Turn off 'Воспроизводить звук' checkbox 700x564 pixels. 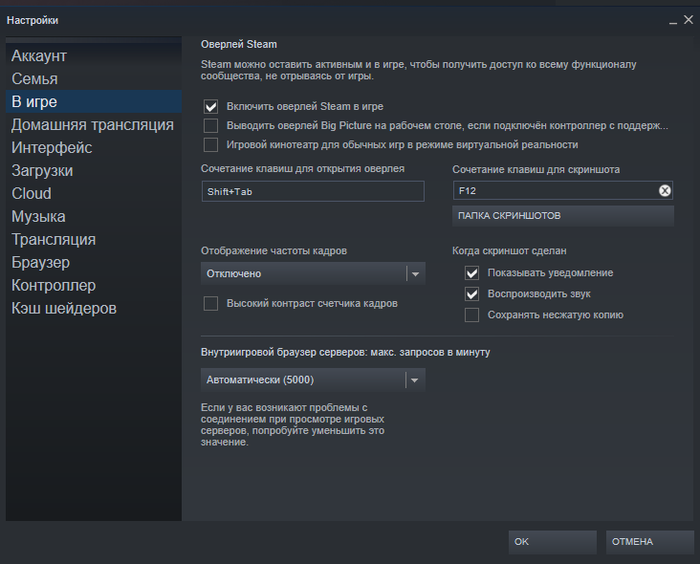click(472, 294)
